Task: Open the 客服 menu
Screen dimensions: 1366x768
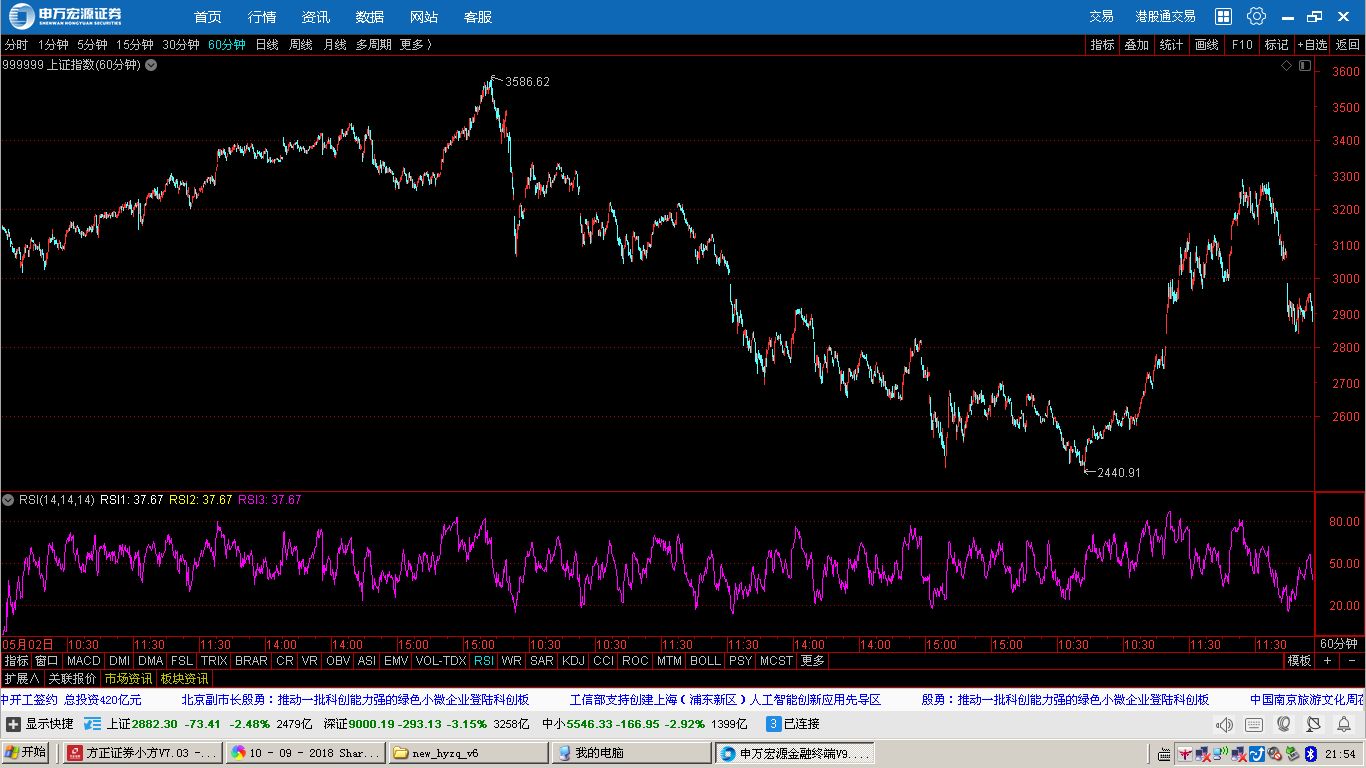Action: [478, 17]
